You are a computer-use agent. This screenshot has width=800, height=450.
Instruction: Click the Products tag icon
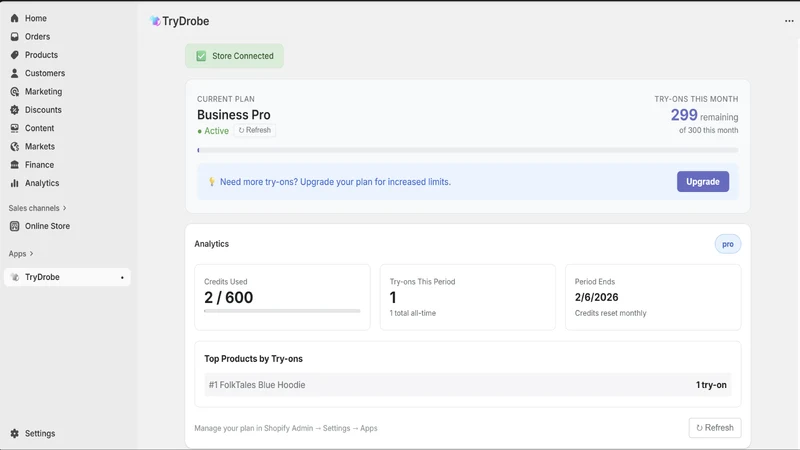(x=14, y=55)
